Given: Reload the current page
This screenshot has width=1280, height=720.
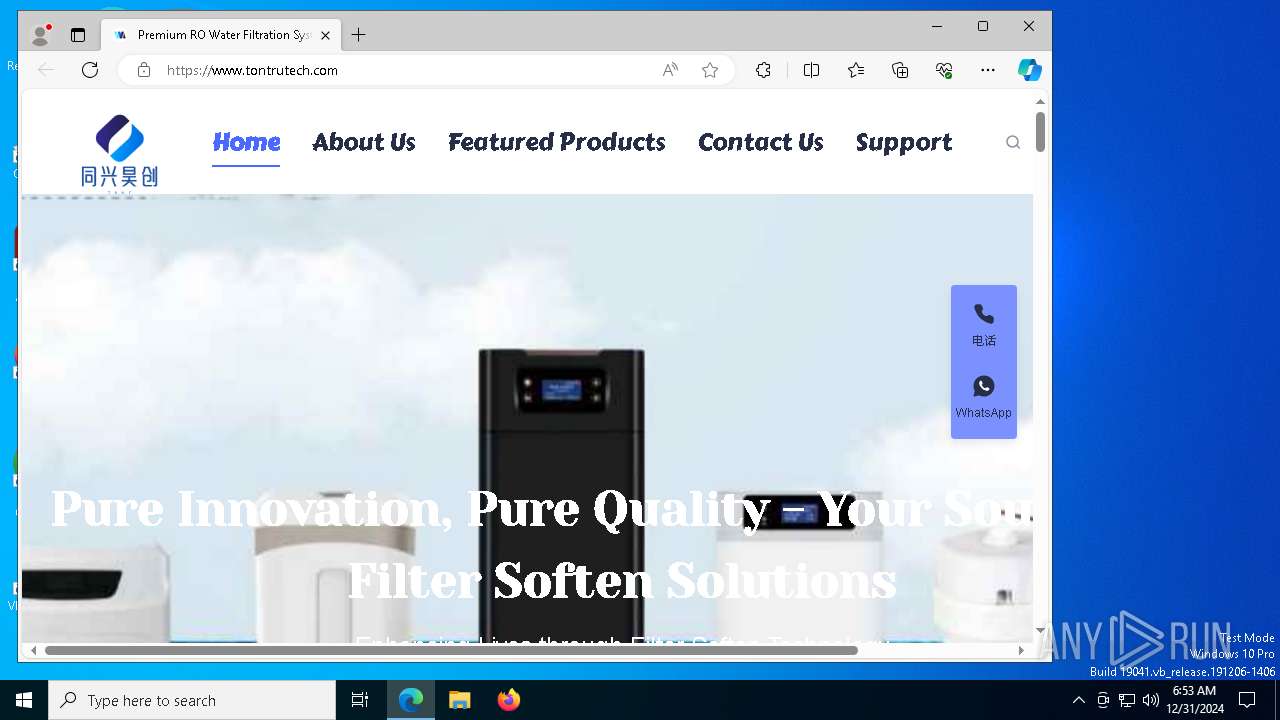Looking at the screenshot, I should point(90,70).
